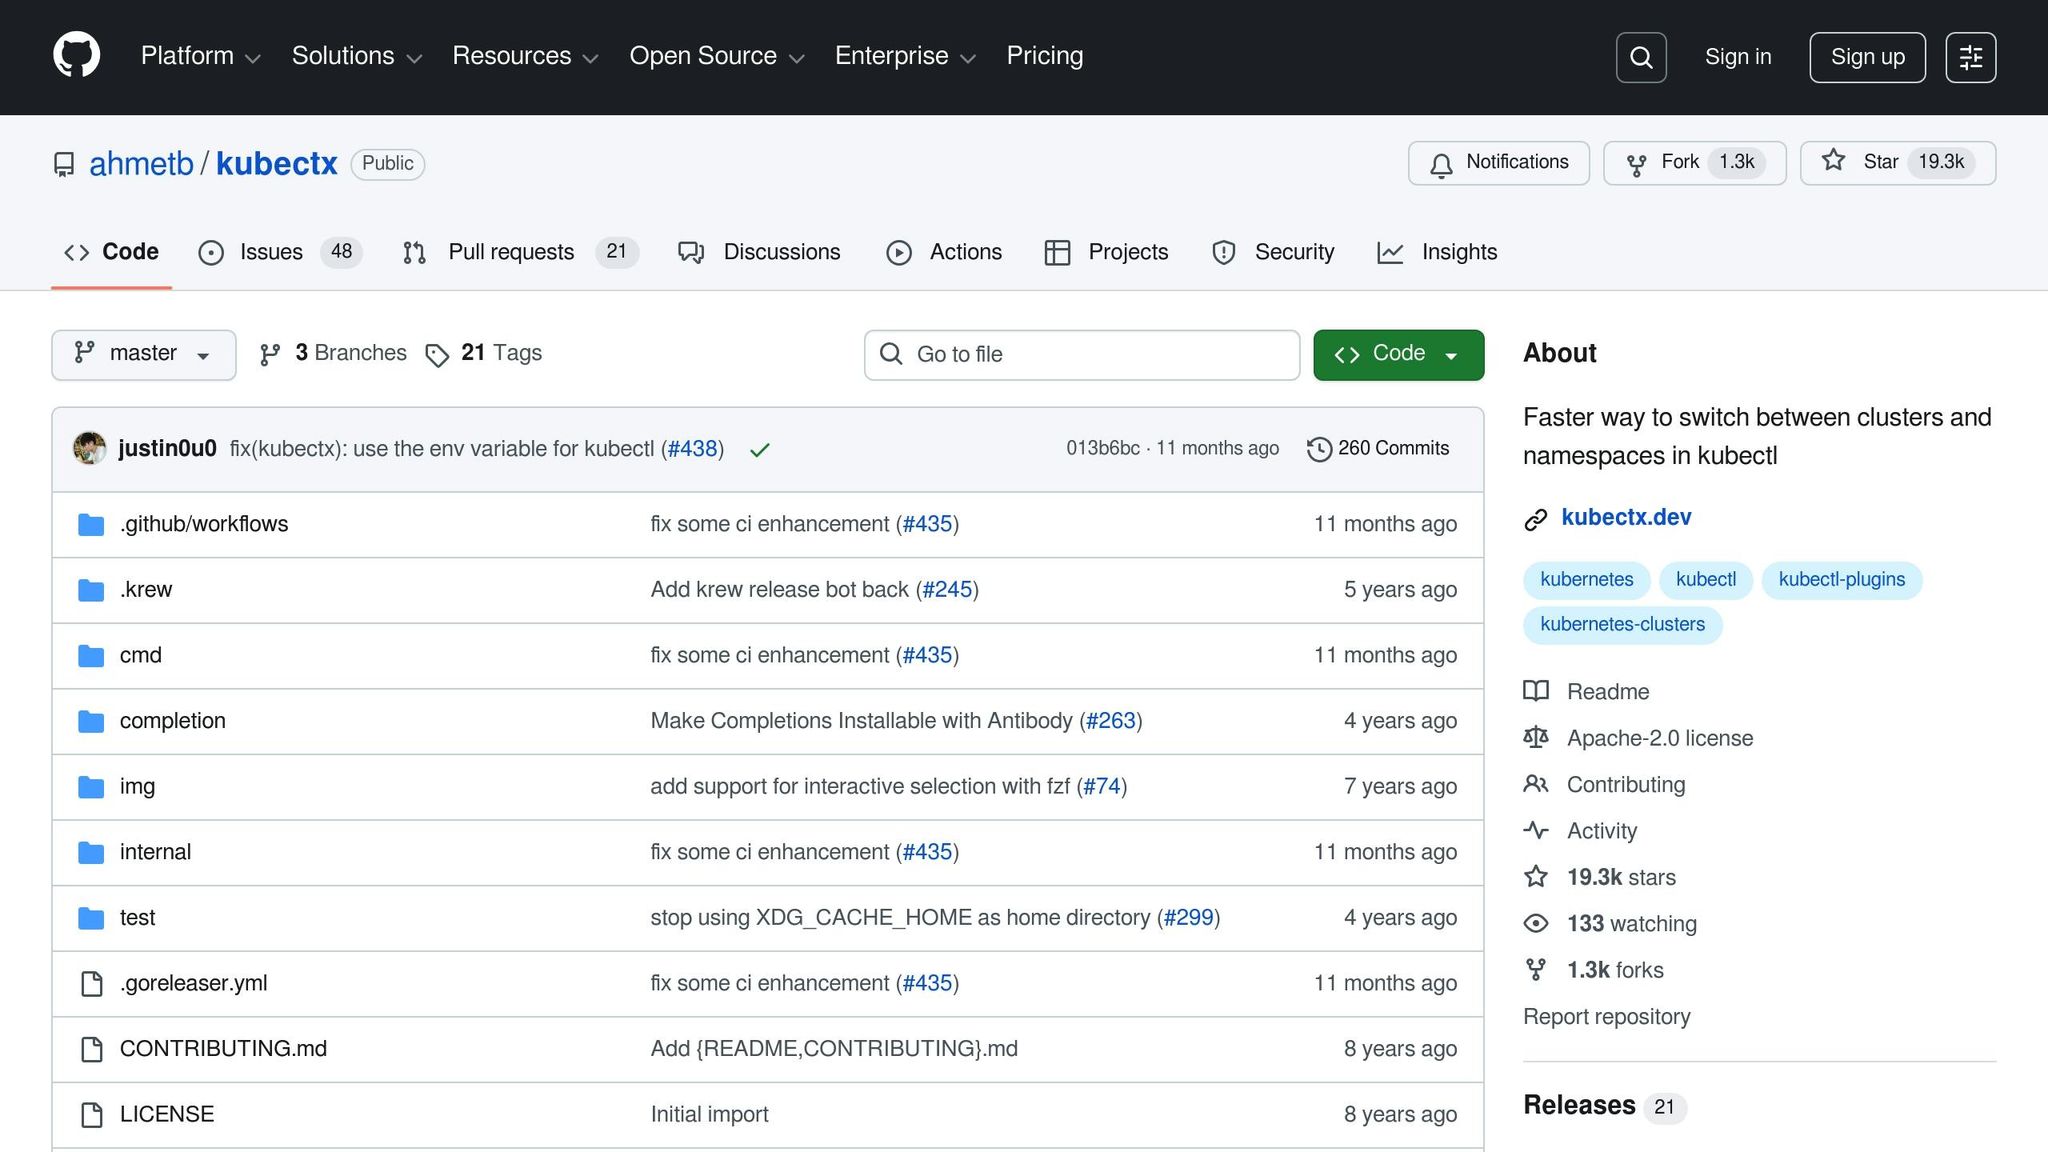Viewport: 2048px width, 1152px height.
Task: Open the kubectx.dev website link
Action: pyautogui.click(x=1626, y=518)
